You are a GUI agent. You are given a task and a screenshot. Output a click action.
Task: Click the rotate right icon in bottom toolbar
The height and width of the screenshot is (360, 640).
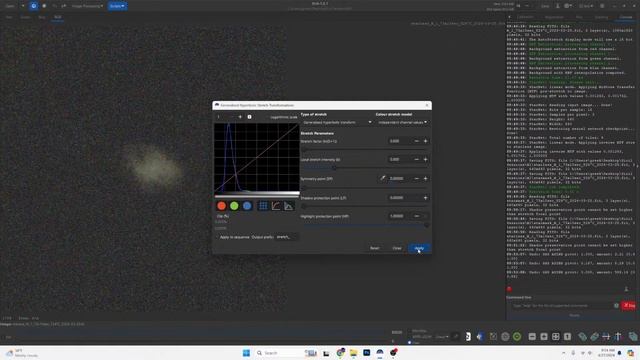[x=594, y=337]
